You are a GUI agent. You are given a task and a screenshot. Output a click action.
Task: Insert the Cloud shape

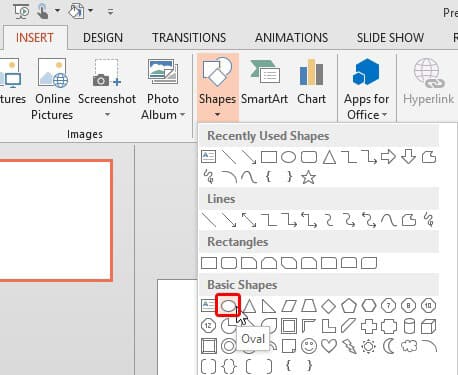pos(409,346)
